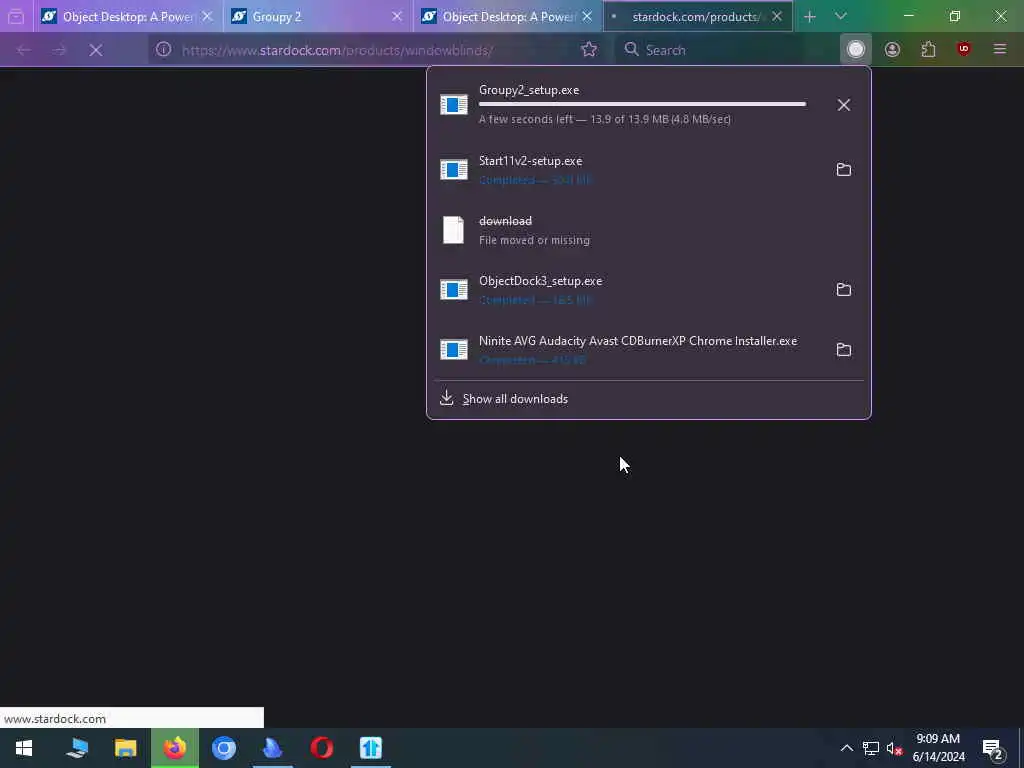Screen dimensions: 1024x768
Task: Open the Firefox account icon
Action: tap(892, 49)
